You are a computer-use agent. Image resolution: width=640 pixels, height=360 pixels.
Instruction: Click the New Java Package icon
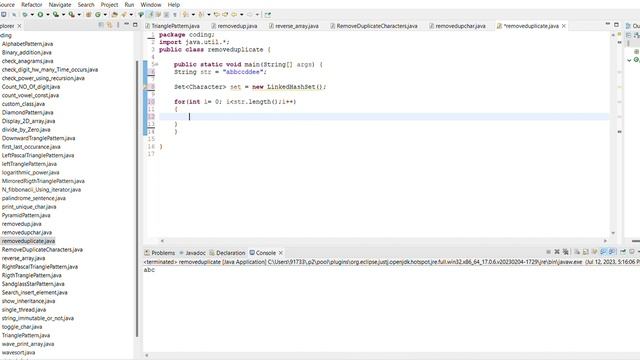pos(88,14)
